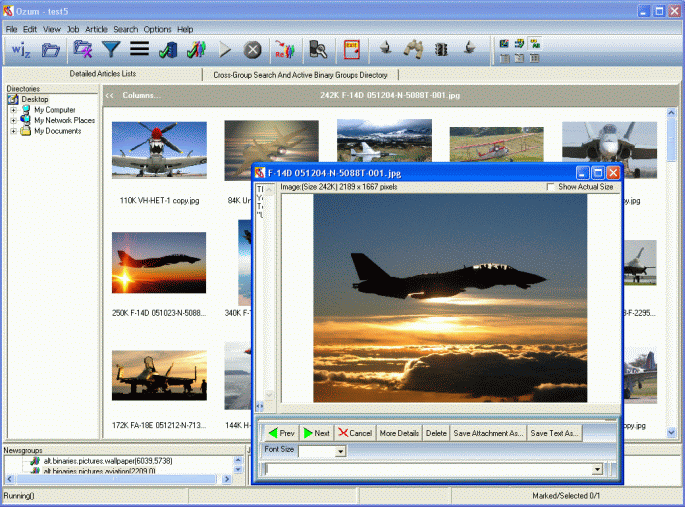This screenshot has width=685, height=507.
Task: Enable the Show Actual Size checkbox
Action: pos(552,187)
